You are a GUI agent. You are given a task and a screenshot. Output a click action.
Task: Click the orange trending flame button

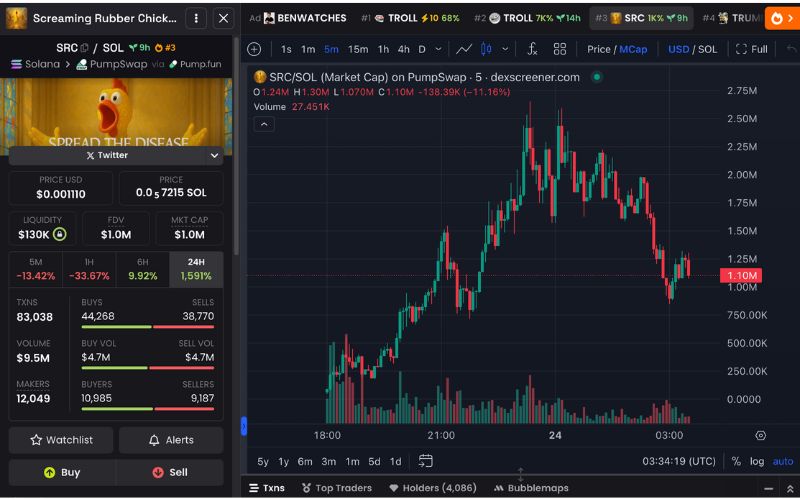(x=781, y=18)
